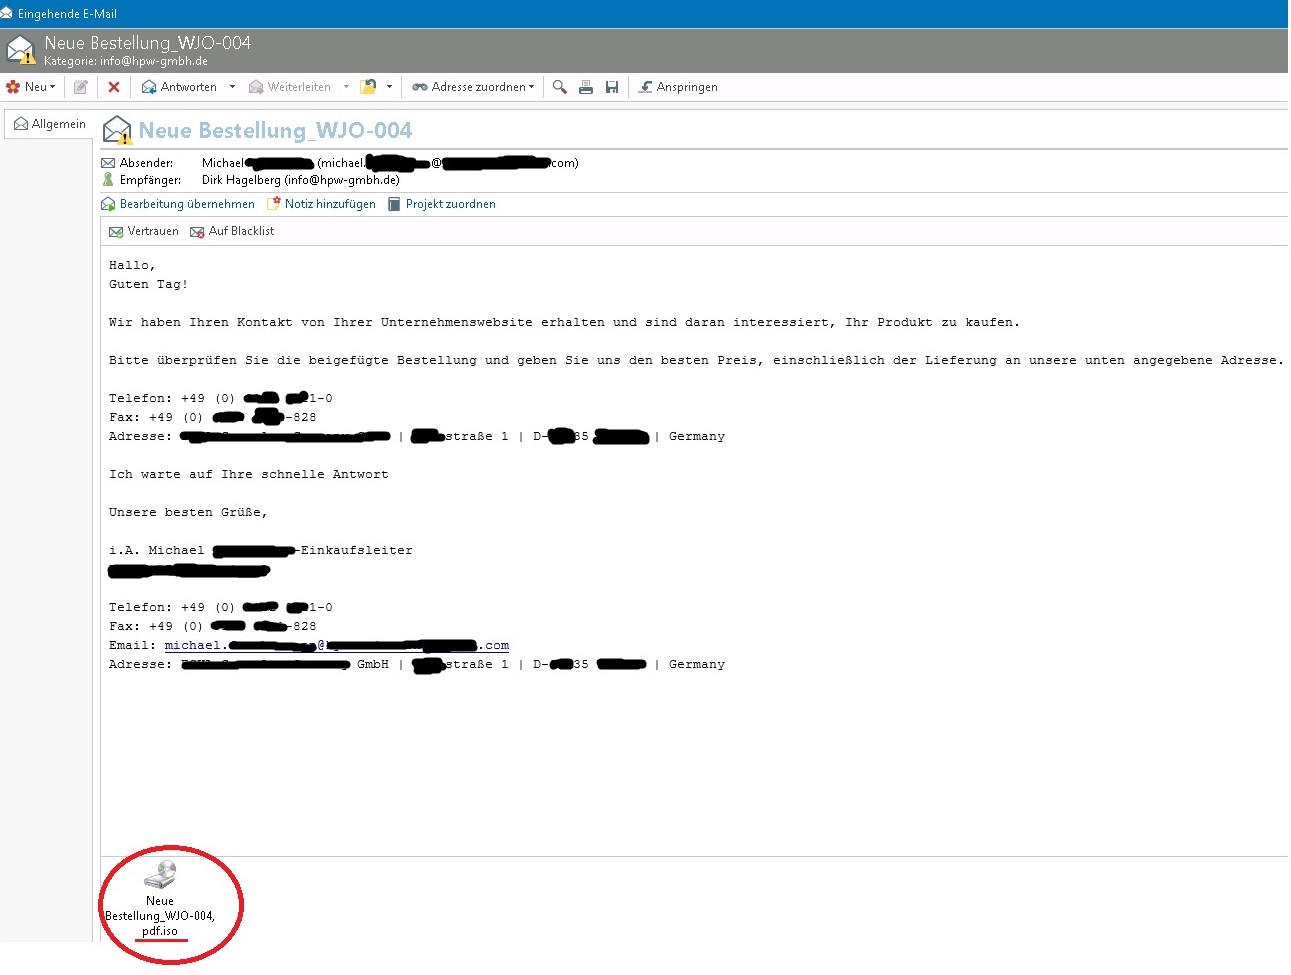The image size is (1291, 975).
Task: Click the title bar Eingehende E-Mail icon
Action: point(7,13)
